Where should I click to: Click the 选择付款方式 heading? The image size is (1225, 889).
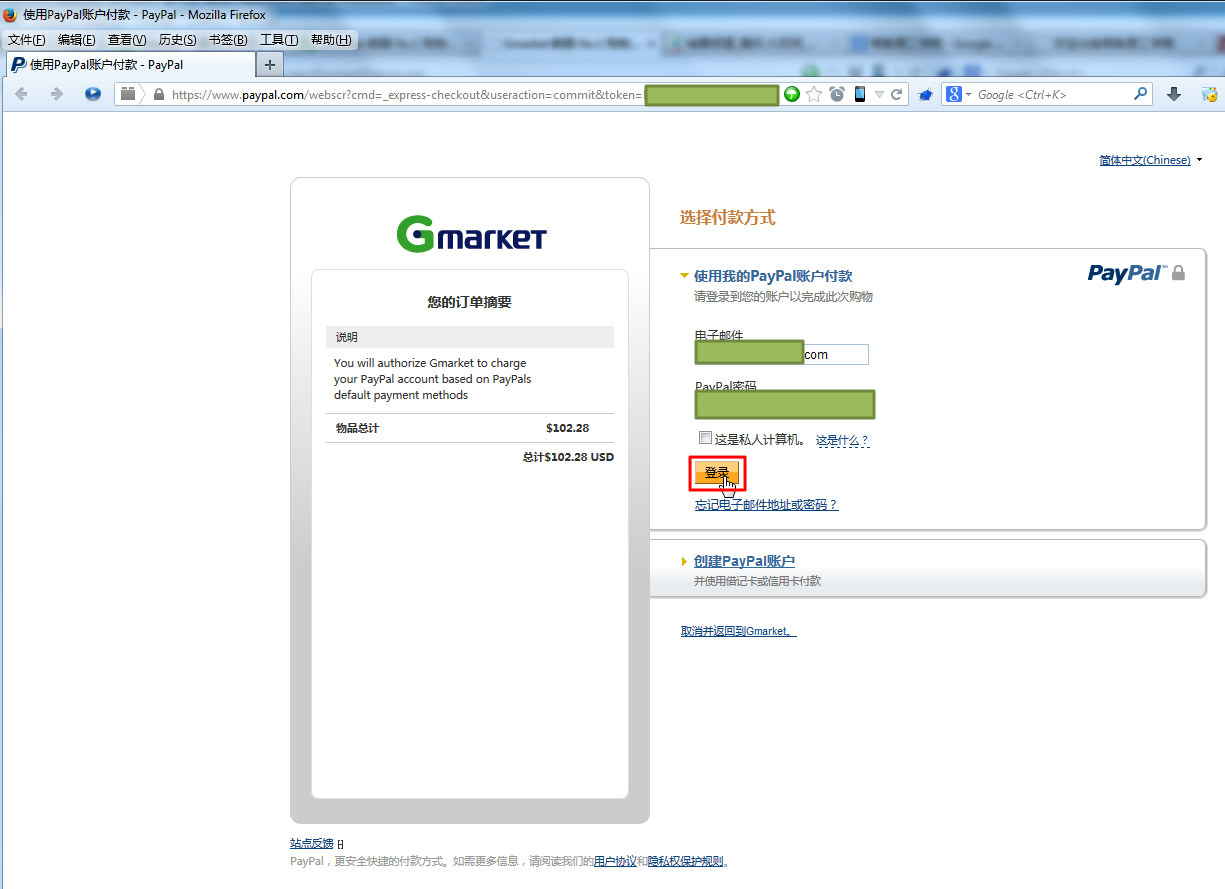(x=727, y=217)
